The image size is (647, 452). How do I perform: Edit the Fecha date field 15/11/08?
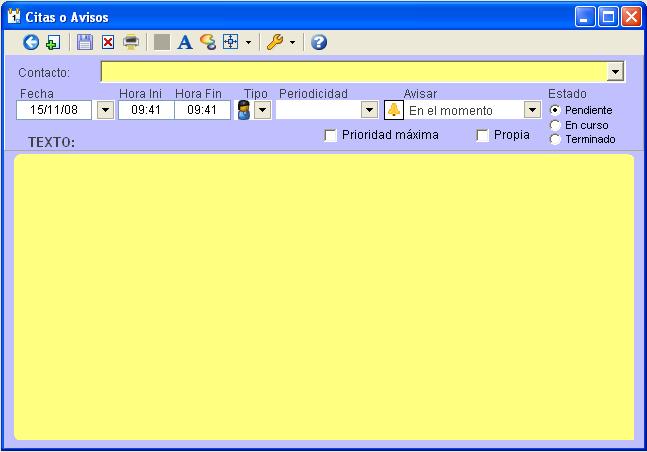54,110
